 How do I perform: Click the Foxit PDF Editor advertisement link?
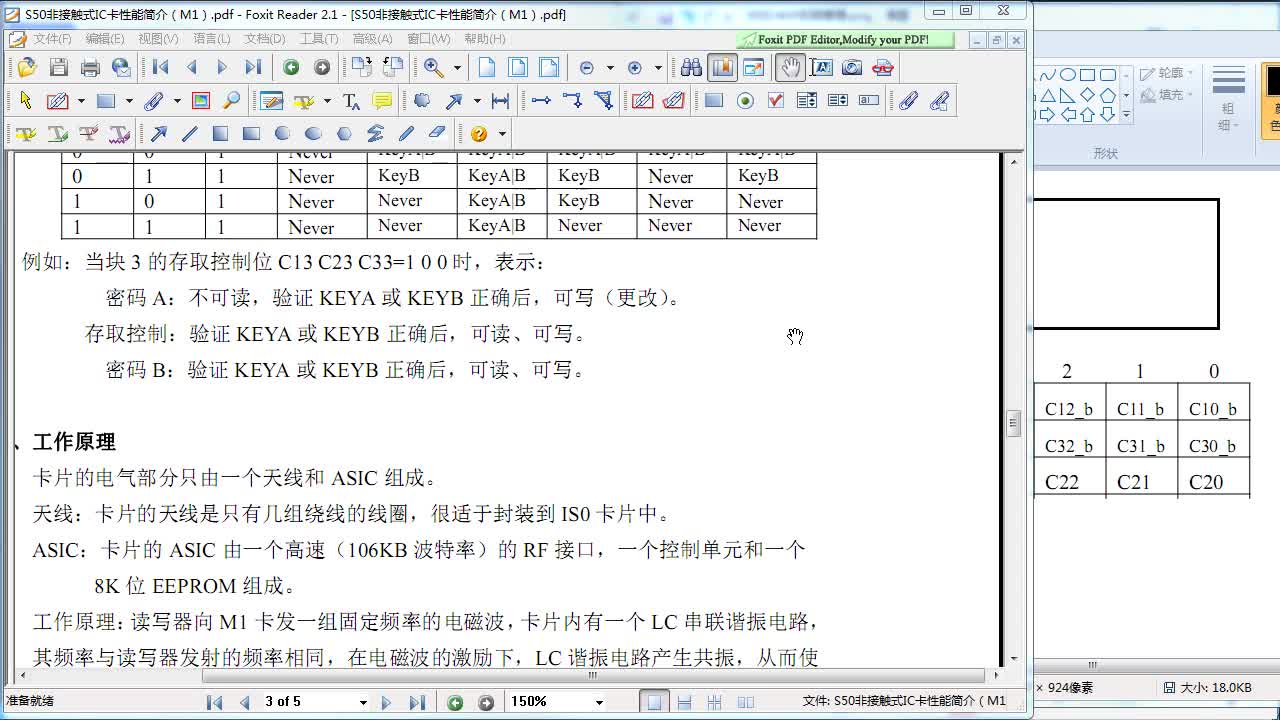[843, 40]
